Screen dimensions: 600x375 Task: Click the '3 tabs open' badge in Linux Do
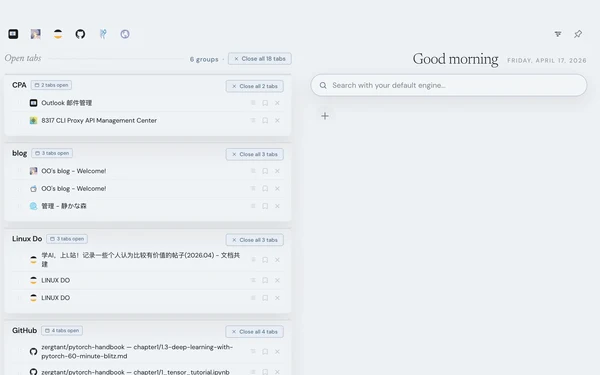[x=67, y=239]
